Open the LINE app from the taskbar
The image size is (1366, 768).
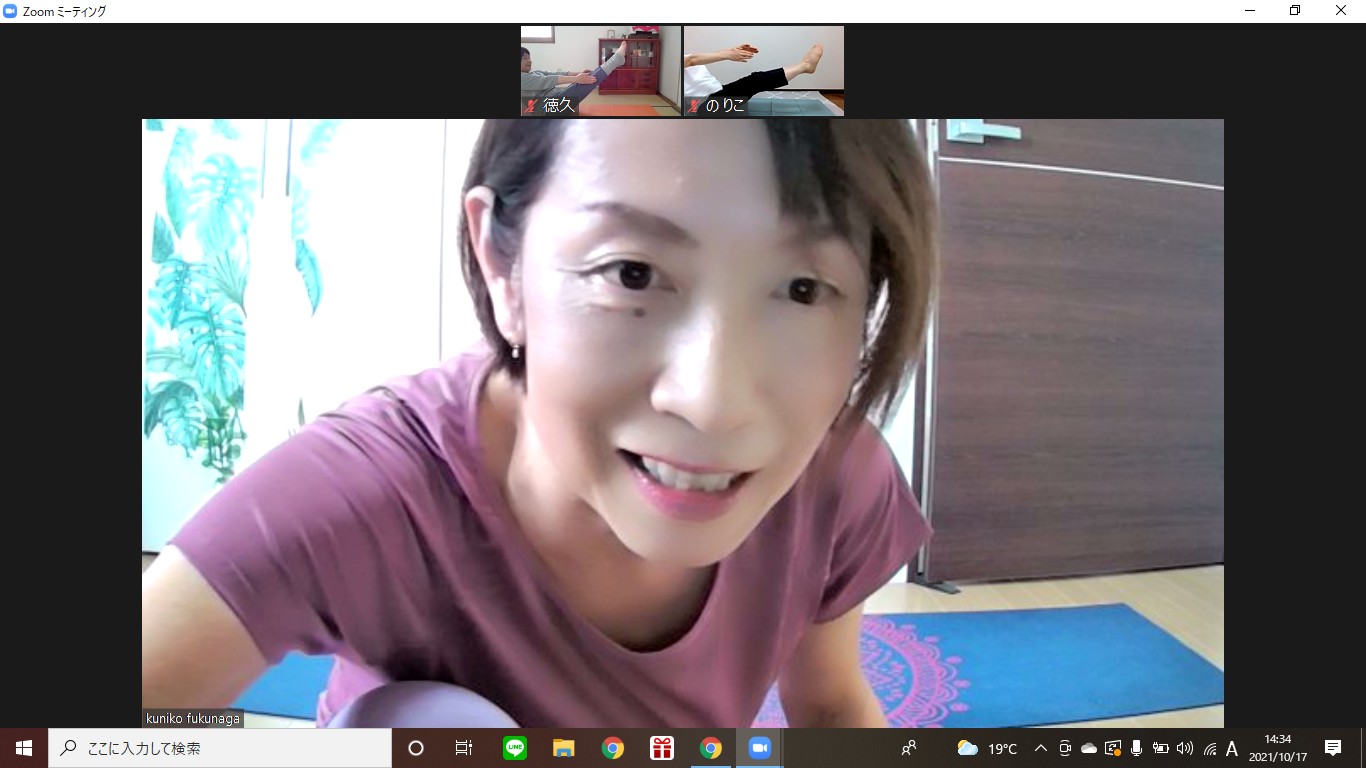[x=515, y=748]
